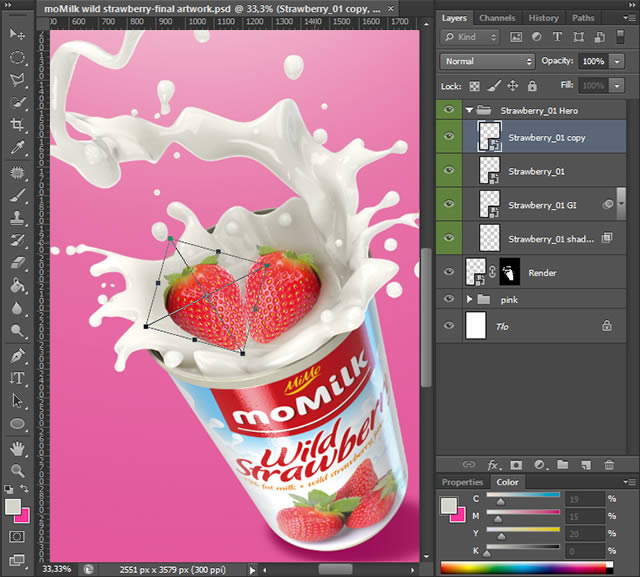Switch to the History tab
The image size is (640, 577).
tap(543, 18)
